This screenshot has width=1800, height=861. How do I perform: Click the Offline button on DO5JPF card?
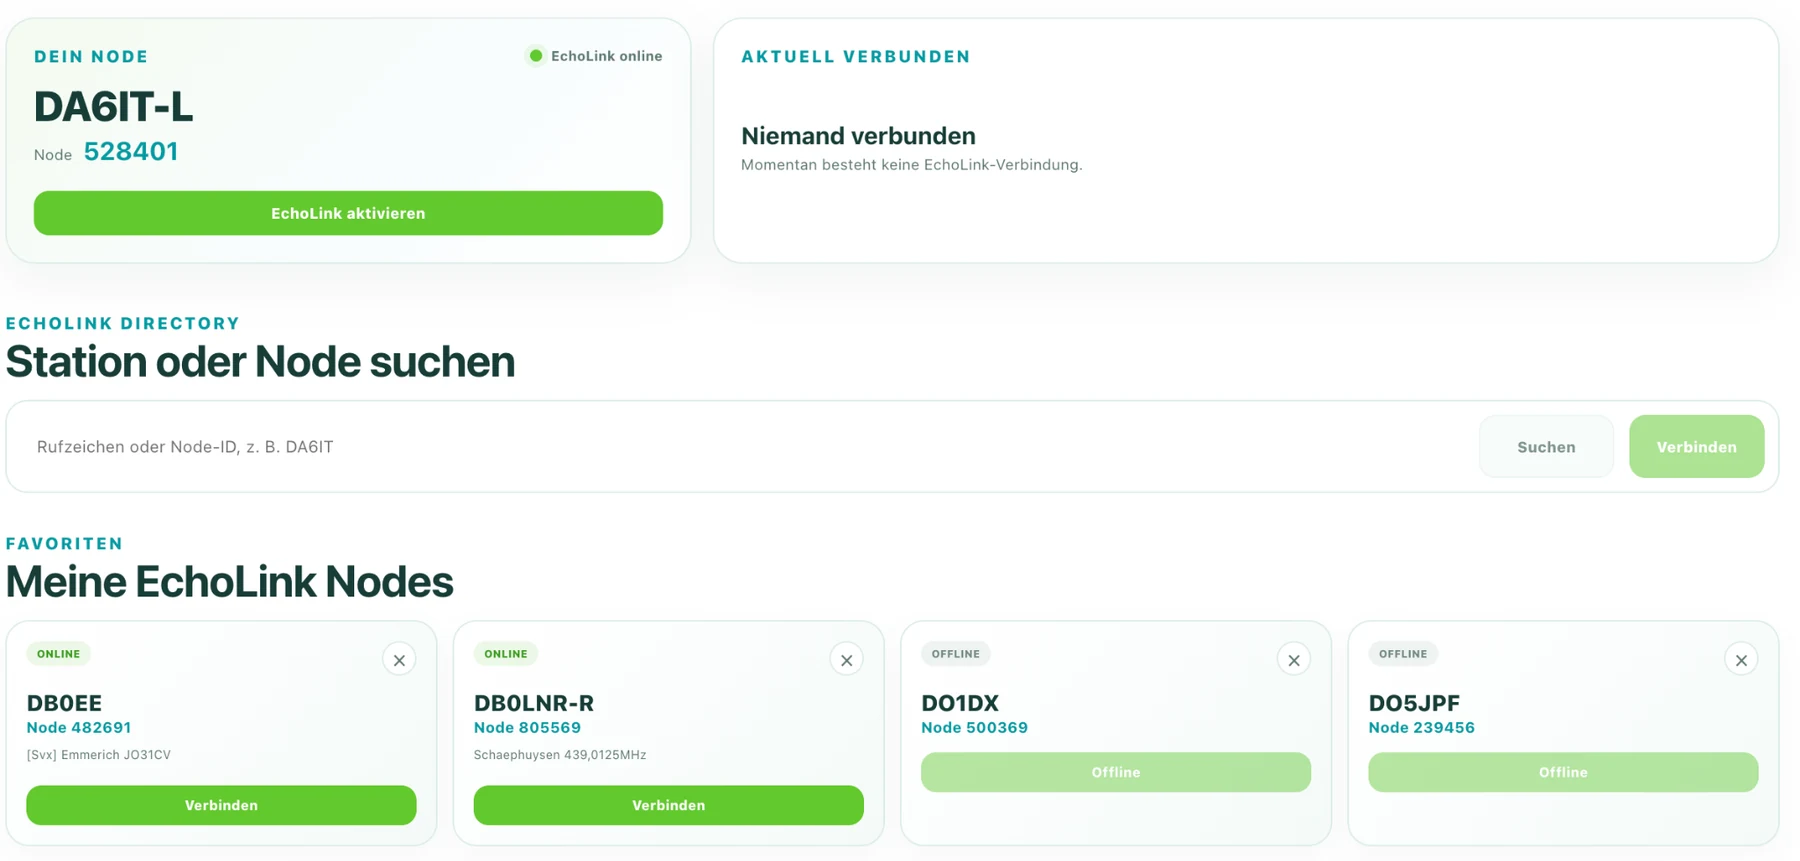pyautogui.click(x=1563, y=772)
